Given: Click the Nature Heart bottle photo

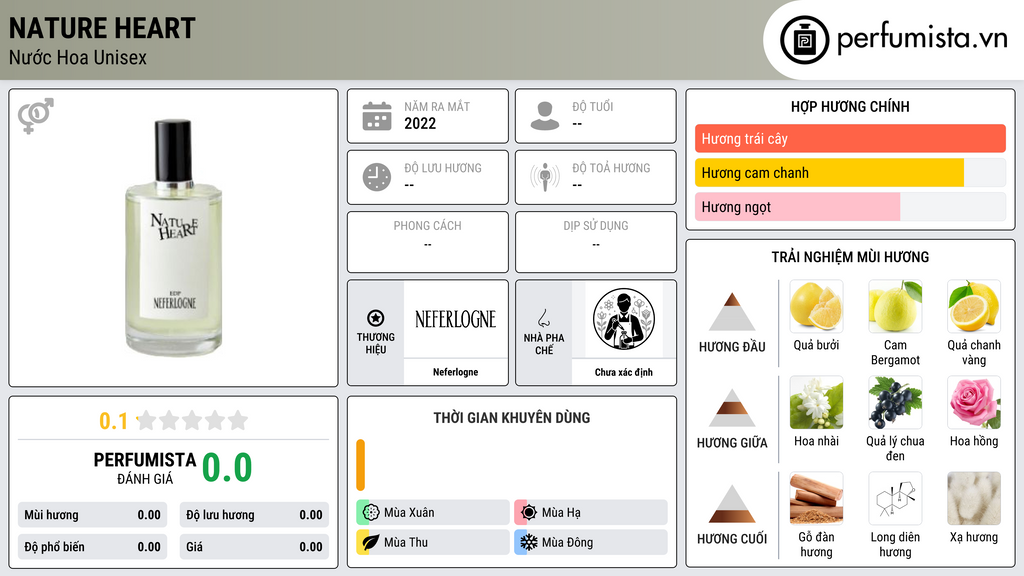Looking at the screenshot, I should click(x=174, y=238).
